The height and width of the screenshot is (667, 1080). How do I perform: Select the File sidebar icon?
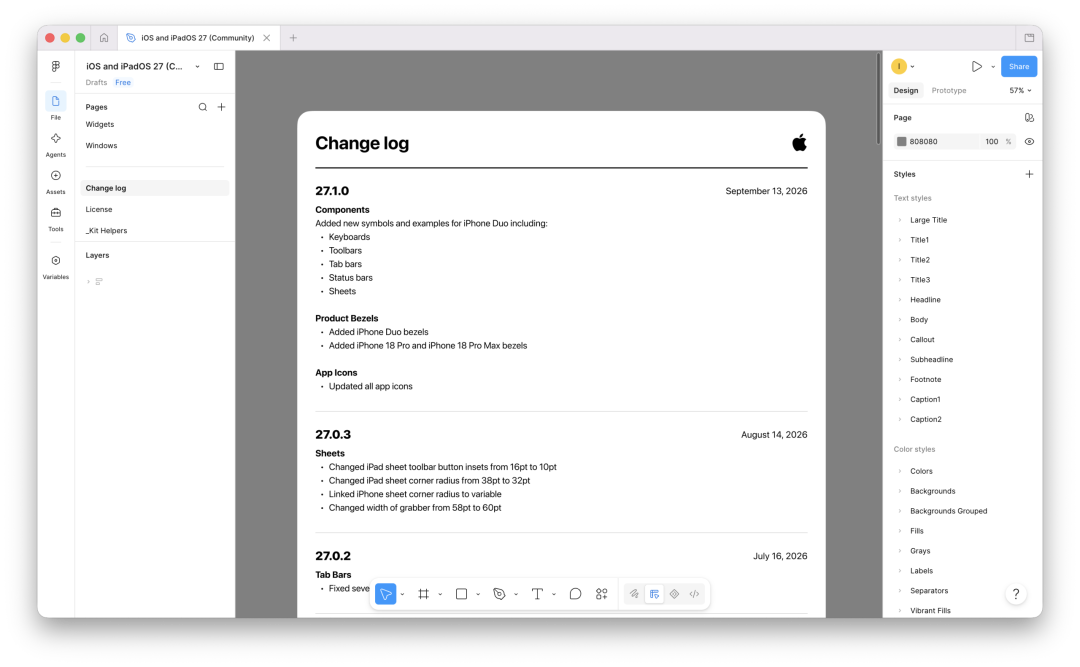[56, 101]
